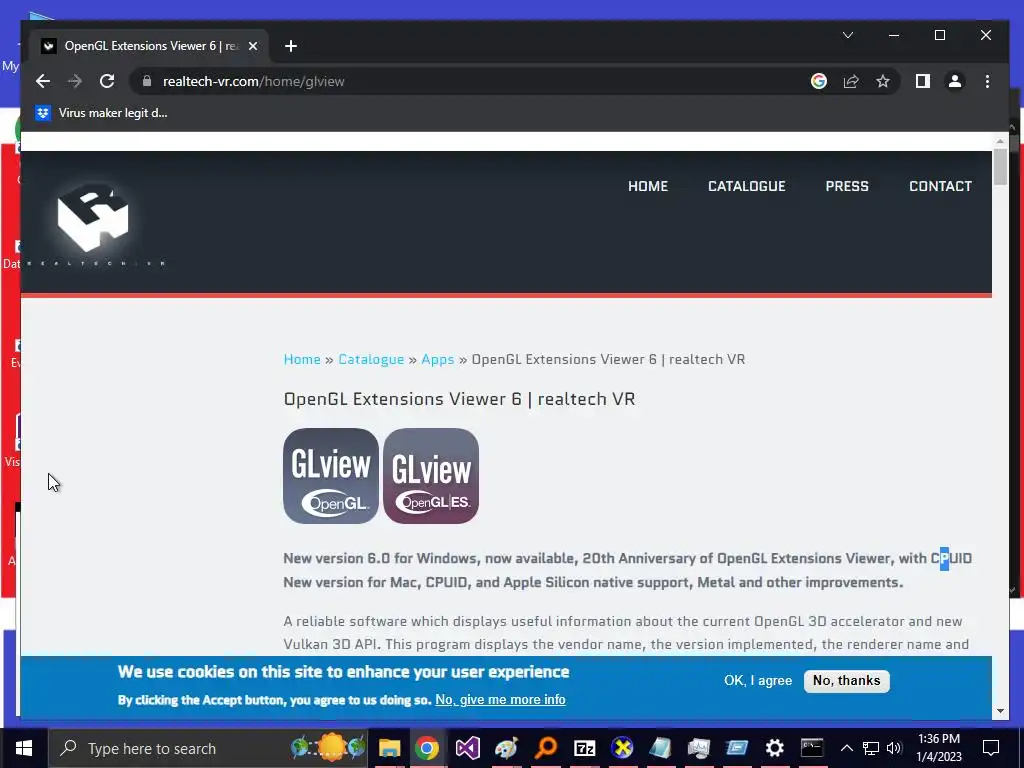The image size is (1024, 768).
Task: Click the page vertical scrollbar thumb
Action: [x=1000, y=167]
